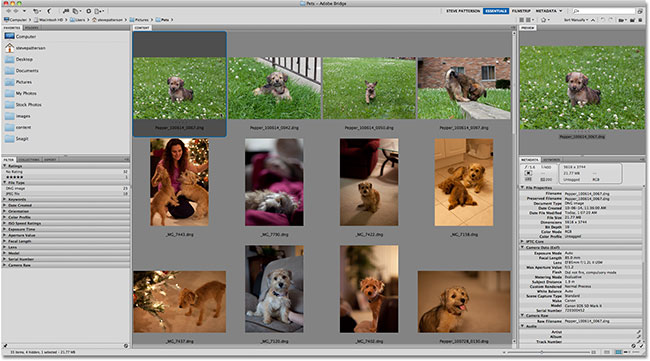The height and width of the screenshot is (361, 650).
Task: Collapse the File Type filter section
Action: [x=5, y=182]
